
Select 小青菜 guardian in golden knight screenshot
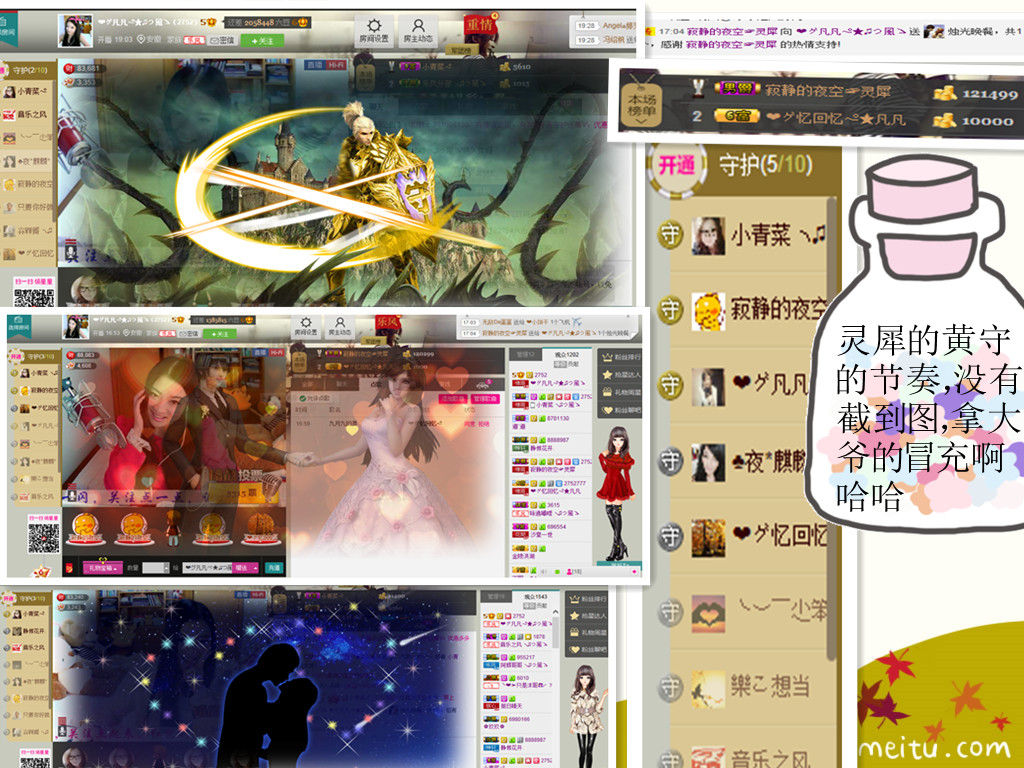[x=27, y=92]
